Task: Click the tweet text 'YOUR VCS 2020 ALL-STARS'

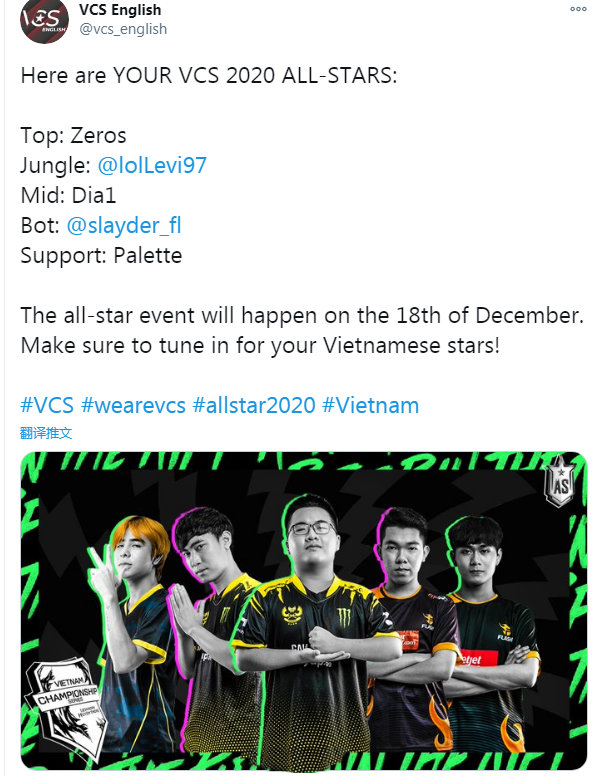Action: point(254,76)
